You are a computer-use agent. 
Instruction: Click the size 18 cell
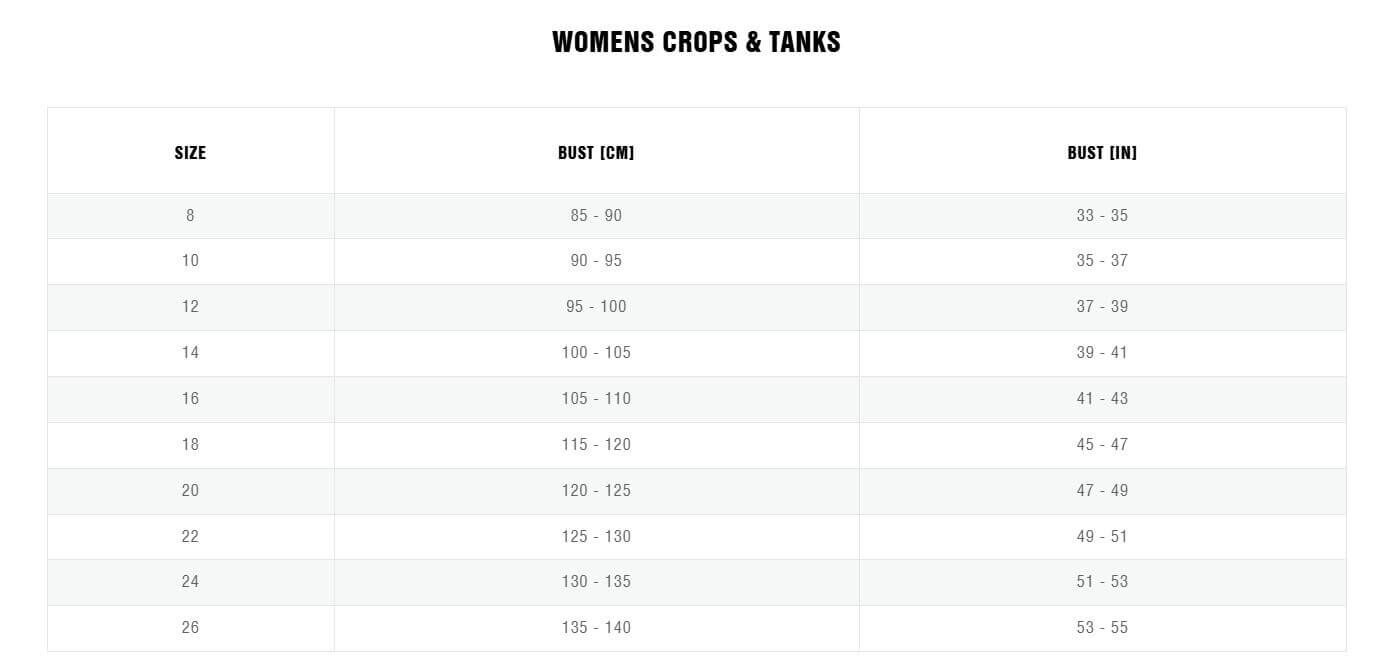coord(190,445)
